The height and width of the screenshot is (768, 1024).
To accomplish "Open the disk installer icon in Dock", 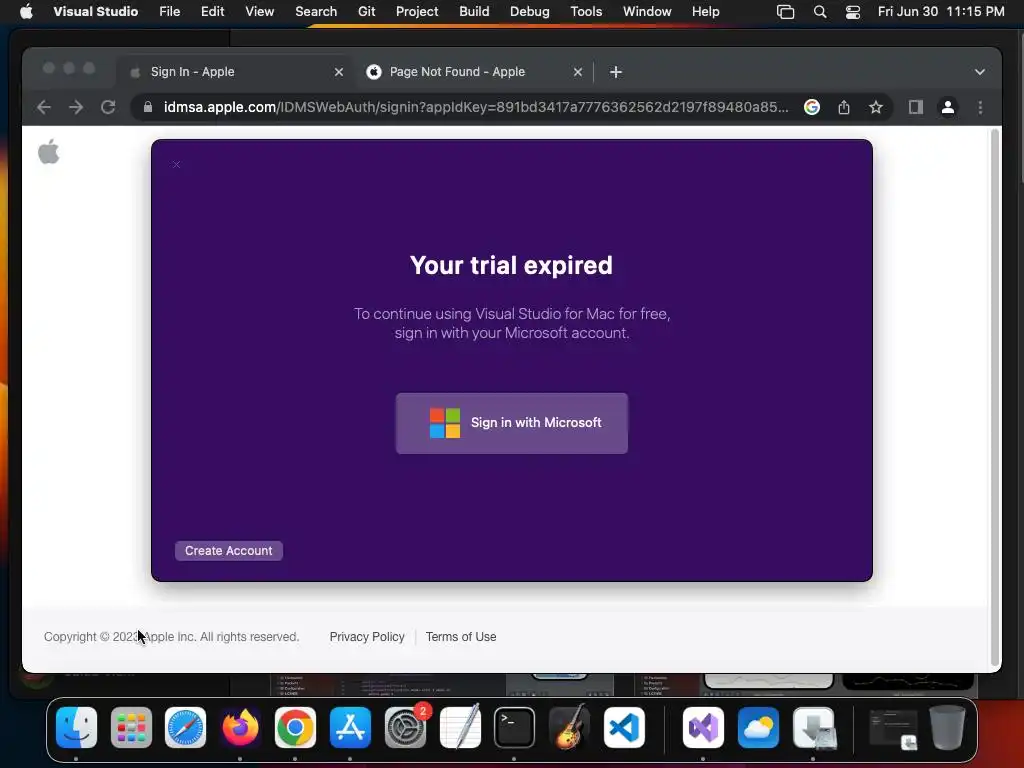I will (814, 728).
